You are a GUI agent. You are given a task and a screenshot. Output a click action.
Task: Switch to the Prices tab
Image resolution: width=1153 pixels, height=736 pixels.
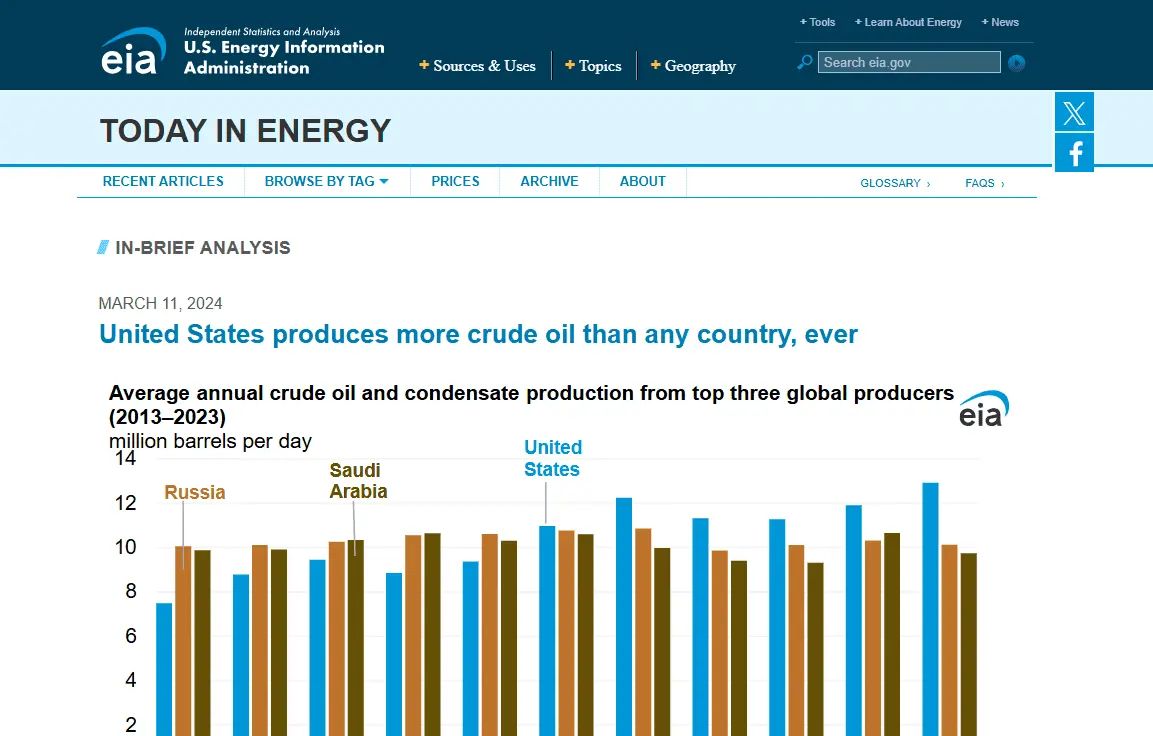click(x=455, y=181)
